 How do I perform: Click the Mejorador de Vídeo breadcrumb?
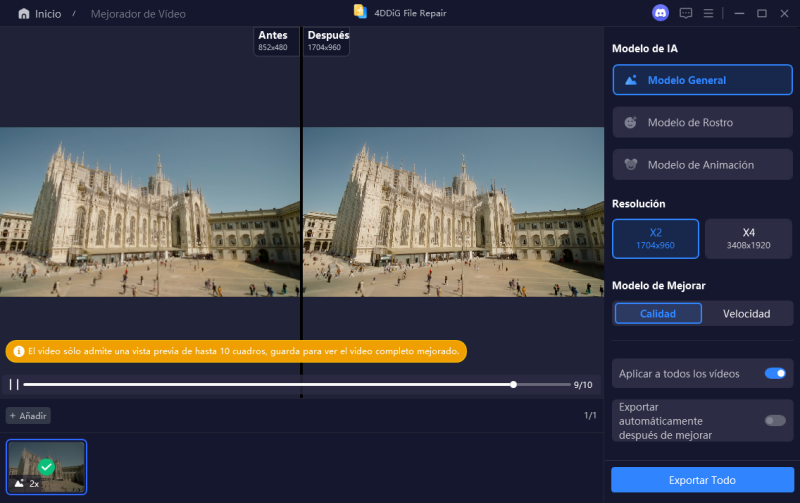(x=138, y=14)
